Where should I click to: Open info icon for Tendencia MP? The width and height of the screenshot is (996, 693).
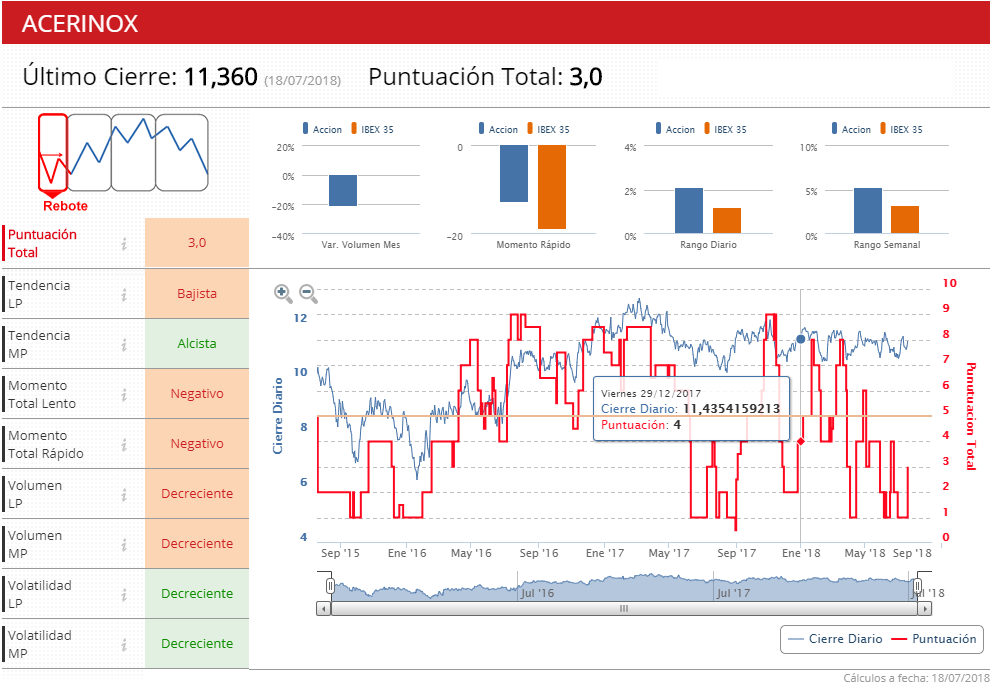pos(124,345)
